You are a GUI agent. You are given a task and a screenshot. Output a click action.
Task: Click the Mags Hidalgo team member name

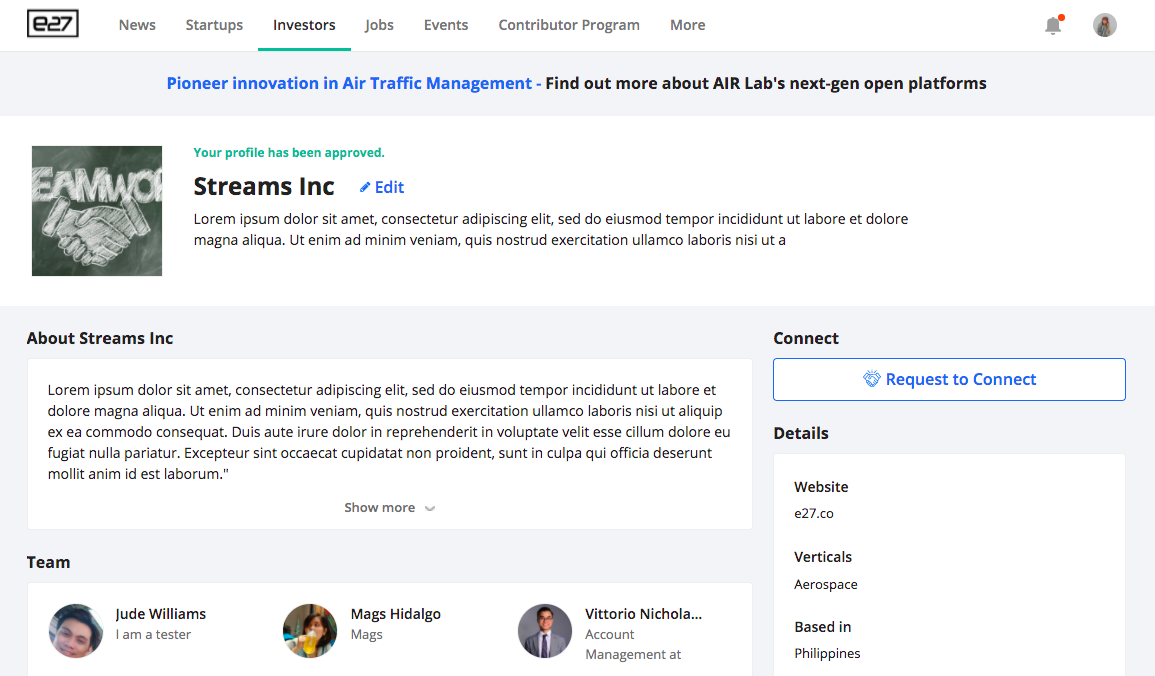[396, 613]
